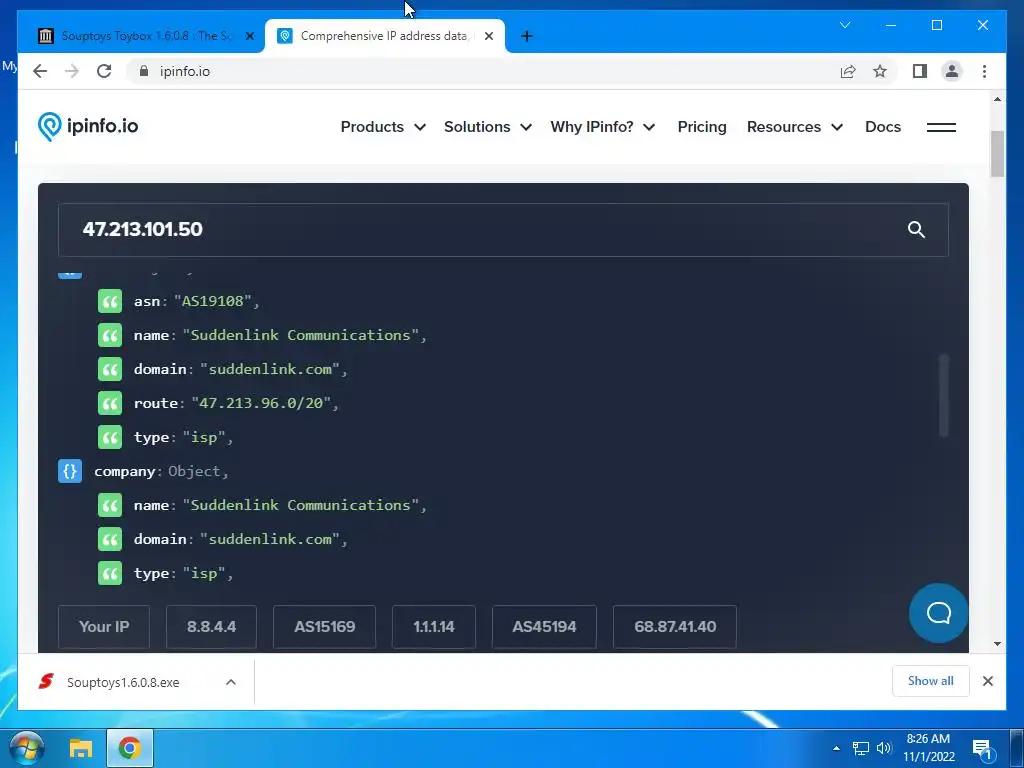Viewport: 1024px width, 768px height.
Task: Open the Action Center notification icon
Action: [982, 748]
